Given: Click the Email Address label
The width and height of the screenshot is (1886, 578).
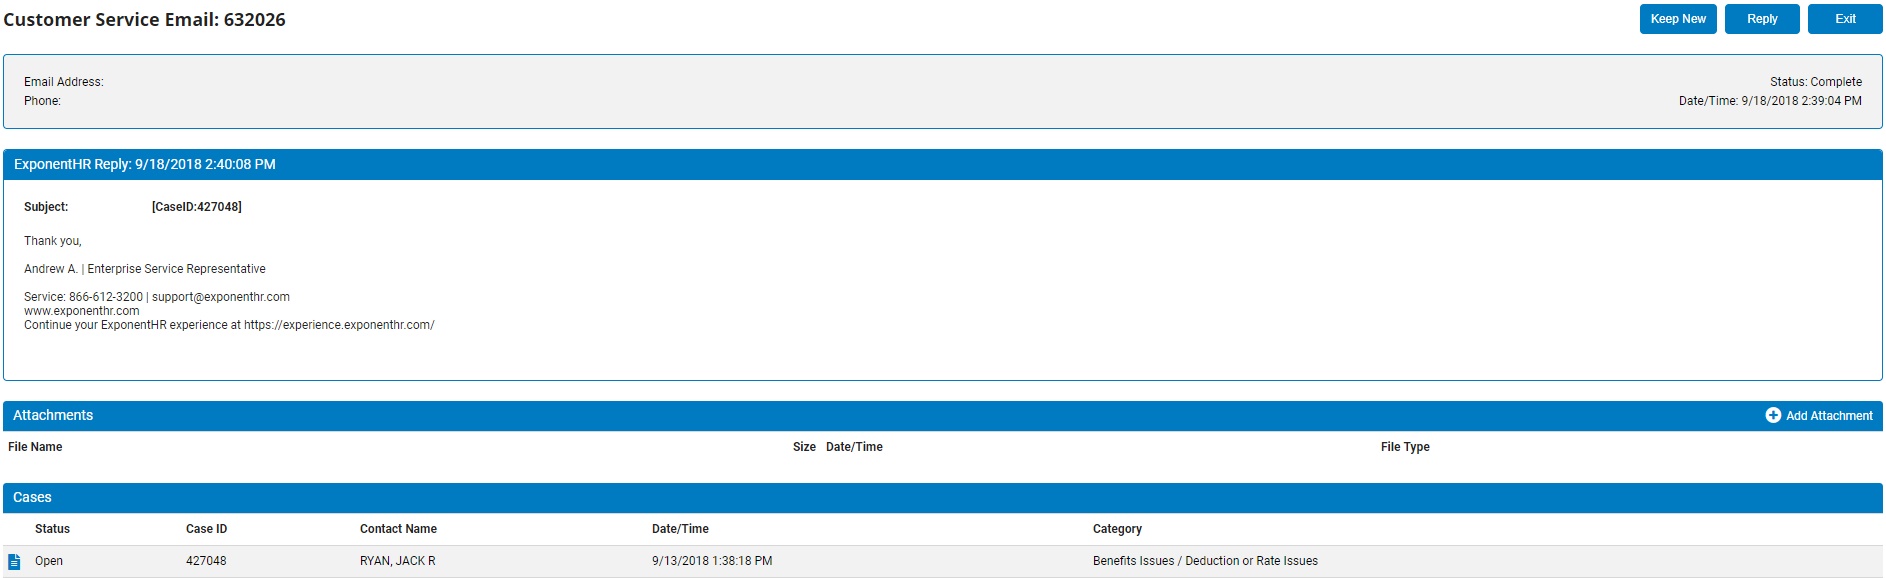Looking at the screenshot, I should coord(64,82).
